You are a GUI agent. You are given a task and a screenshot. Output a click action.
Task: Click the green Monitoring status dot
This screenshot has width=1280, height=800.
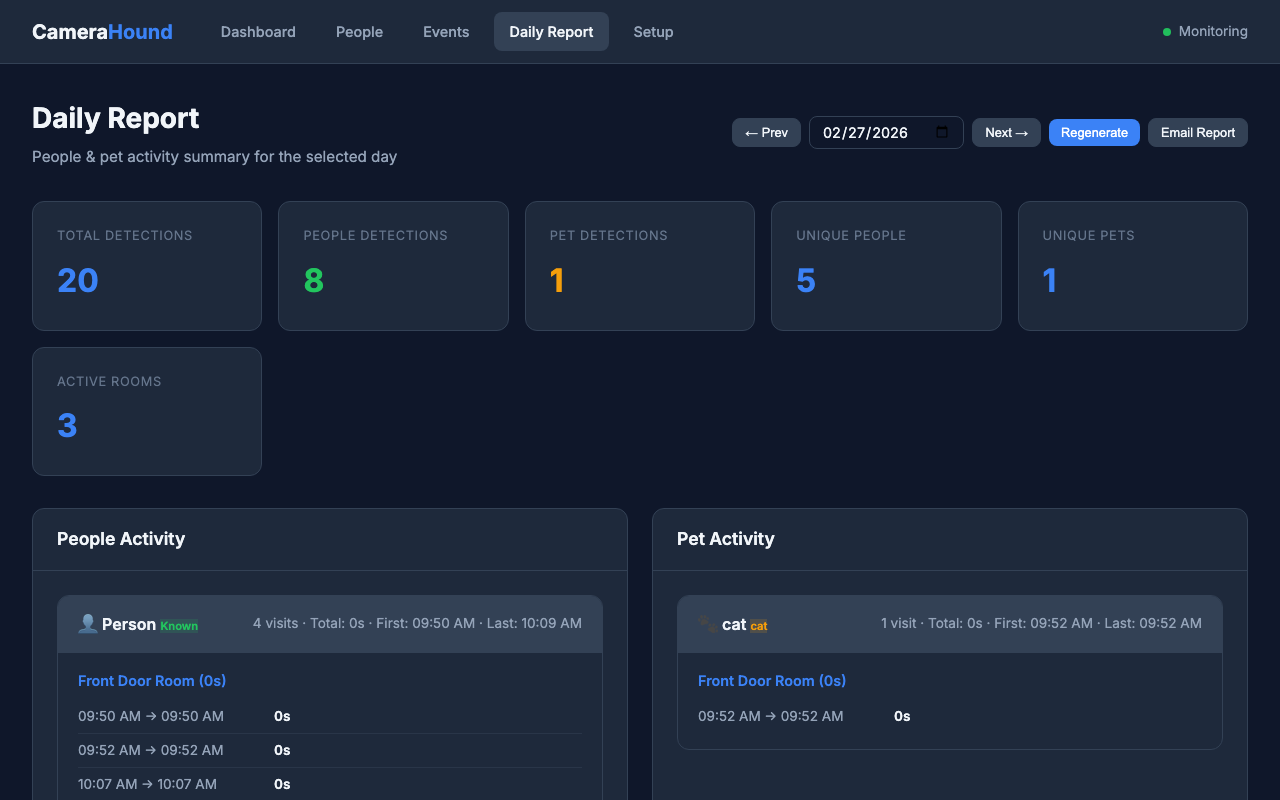coord(1166,31)
